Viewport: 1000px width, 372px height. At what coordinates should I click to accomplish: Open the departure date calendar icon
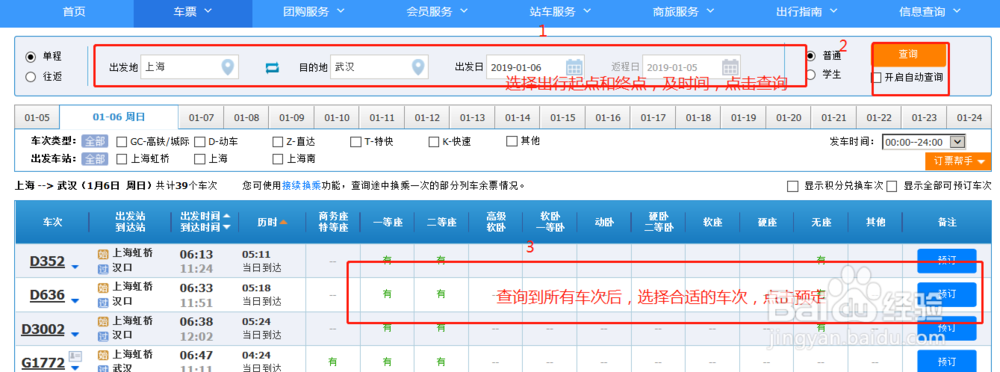(574, 67)
